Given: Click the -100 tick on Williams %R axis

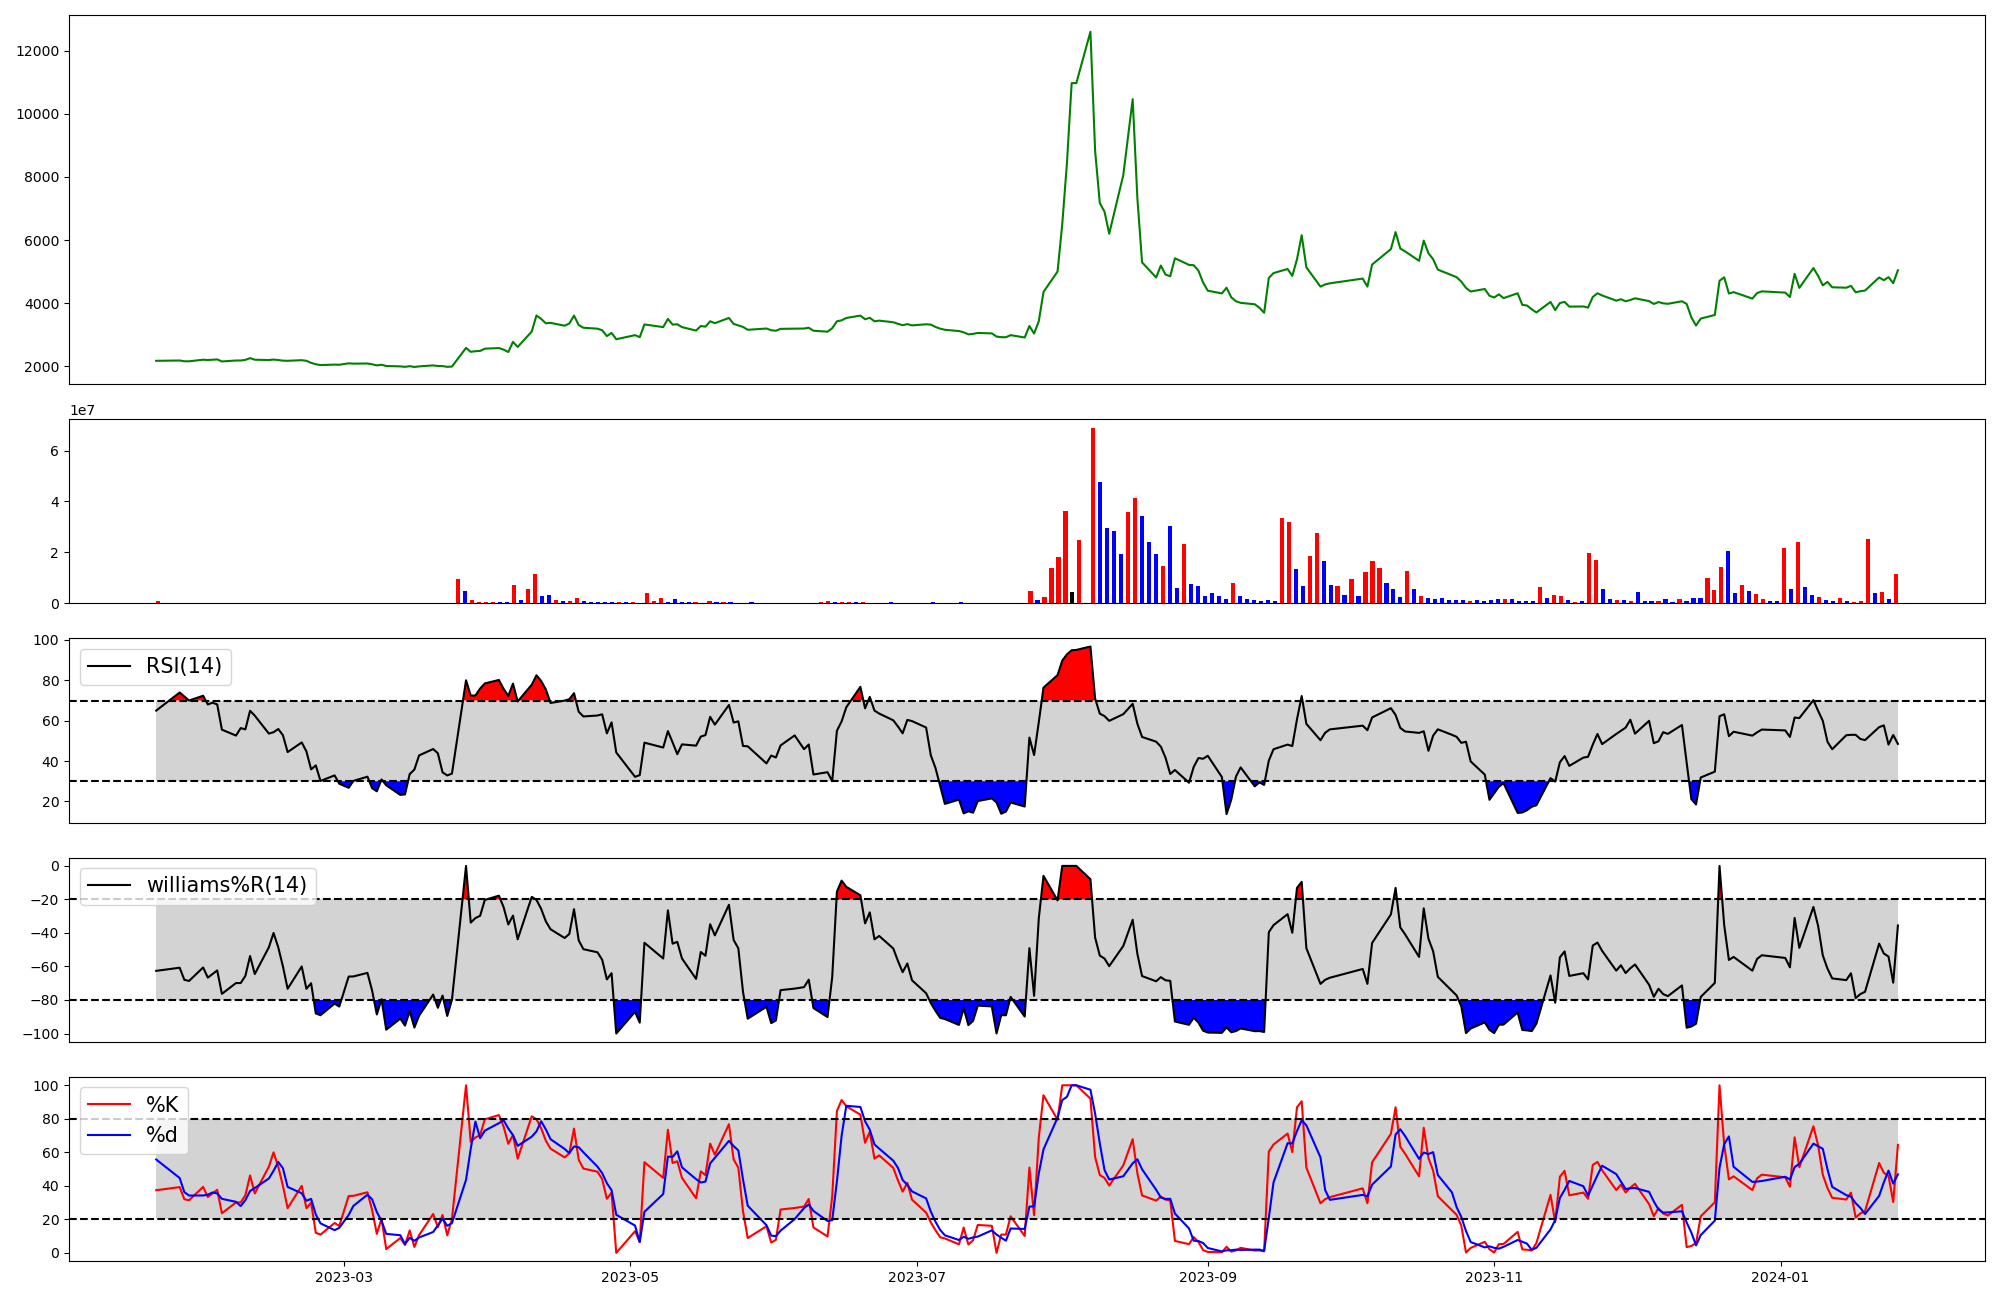Looking at the screenshot, I should click(x=40, y=1034).
